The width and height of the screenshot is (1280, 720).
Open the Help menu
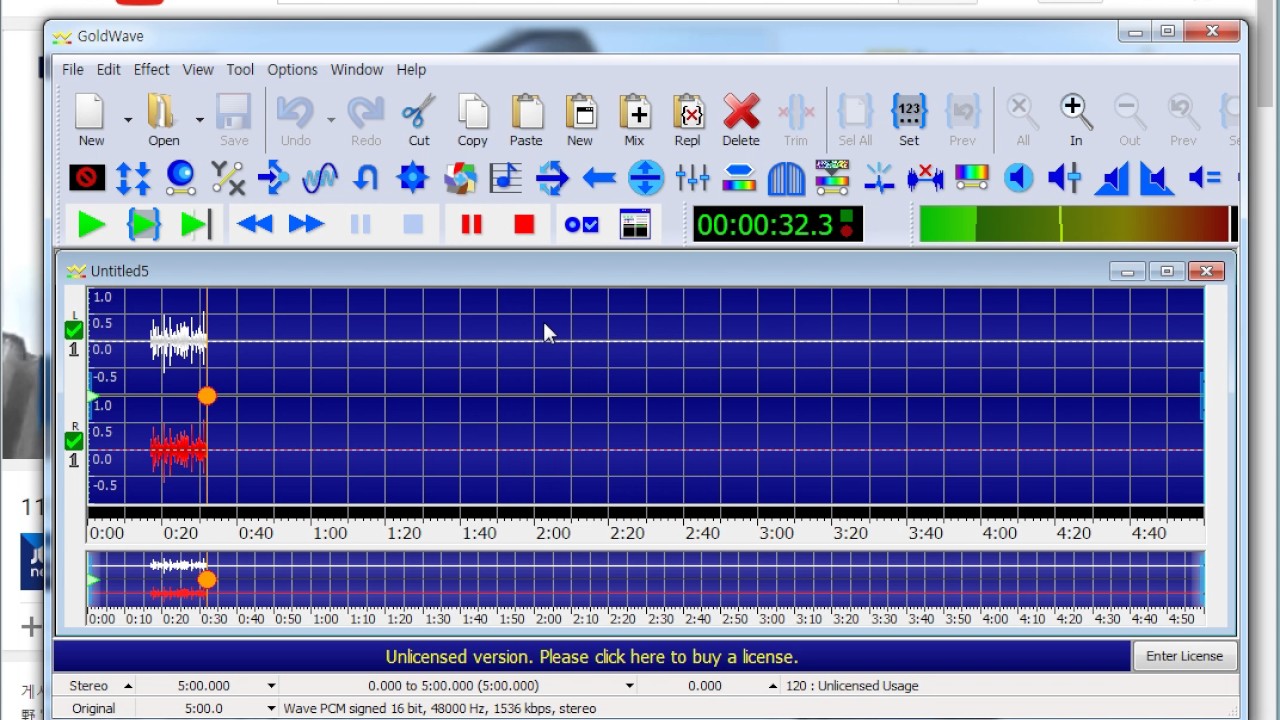(411, 69)
